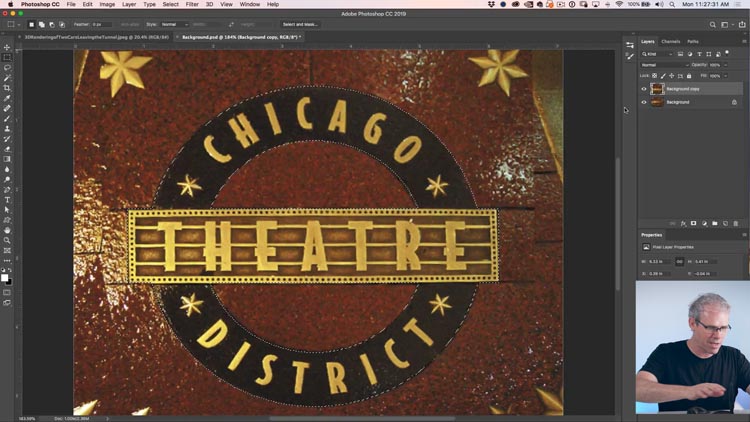
Task: Open the Filter menu
Action: [192, 4]
